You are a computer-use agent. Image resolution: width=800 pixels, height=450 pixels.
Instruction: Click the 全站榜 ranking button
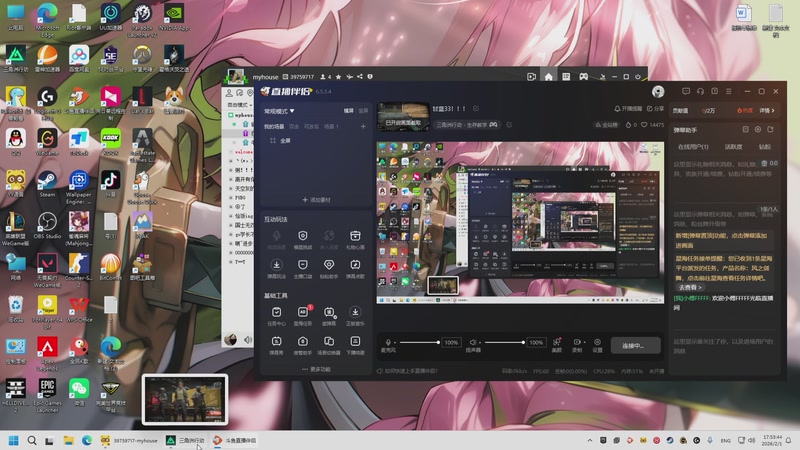pos(607,124)
